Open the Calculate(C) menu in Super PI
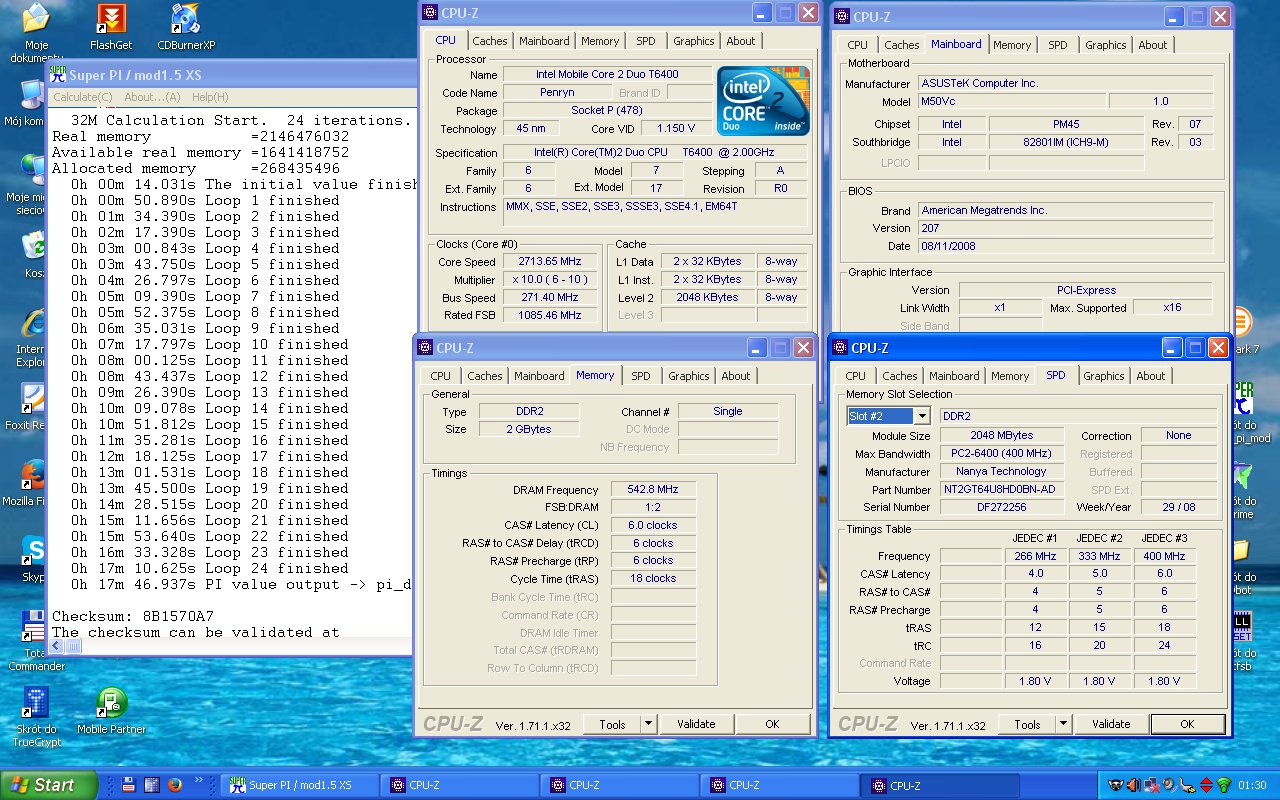This screenshot has height=800, width=1280. coord(82,97)
